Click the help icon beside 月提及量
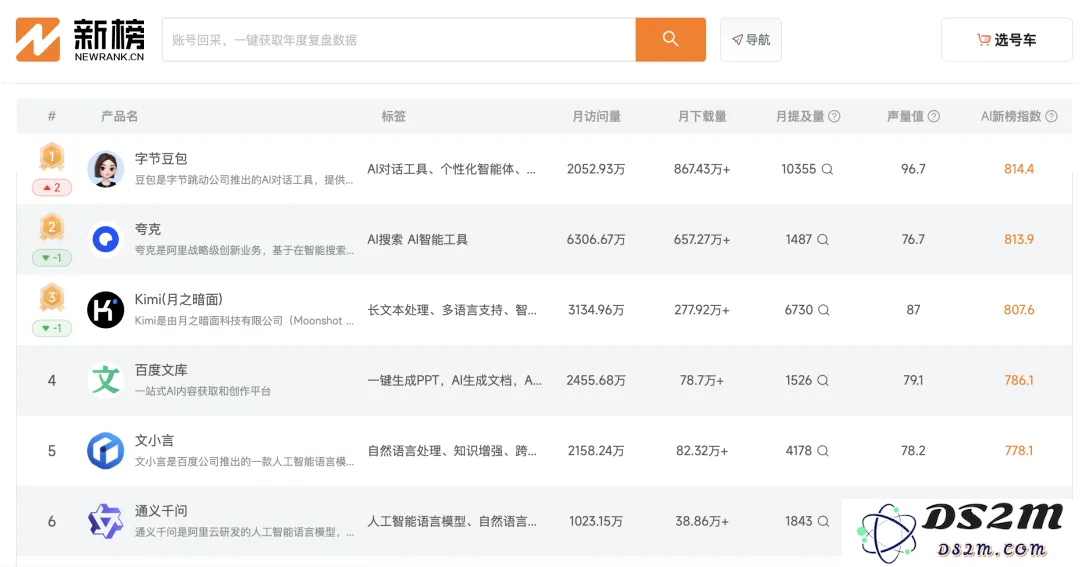Screen dimensions: 1080x567 tap(834, 116)
